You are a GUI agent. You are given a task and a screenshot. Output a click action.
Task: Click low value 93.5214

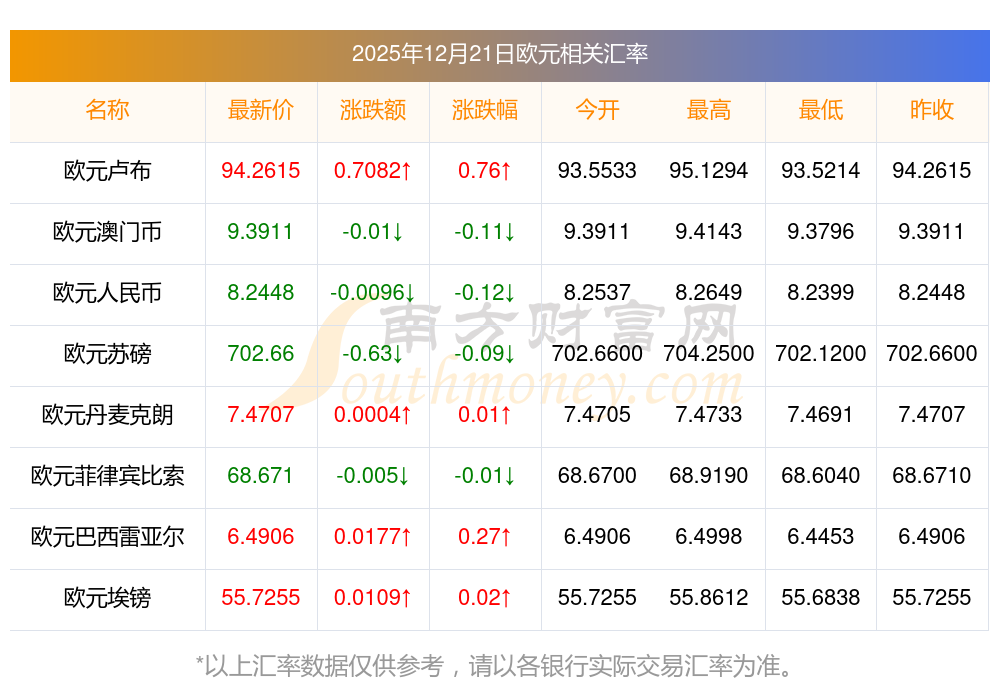[x=821, y=170]
